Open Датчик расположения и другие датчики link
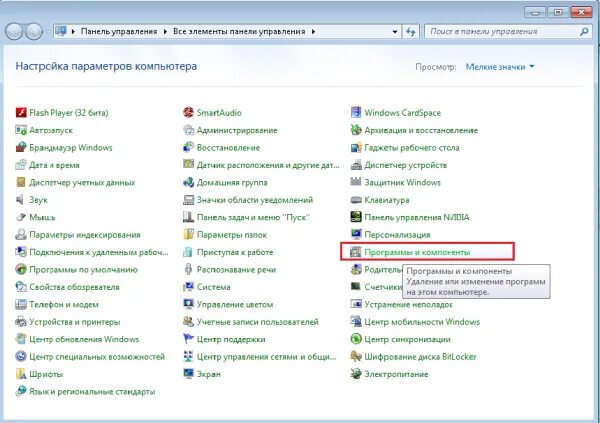The width and height of the screenshot is (600, 423). coord(268,165)
